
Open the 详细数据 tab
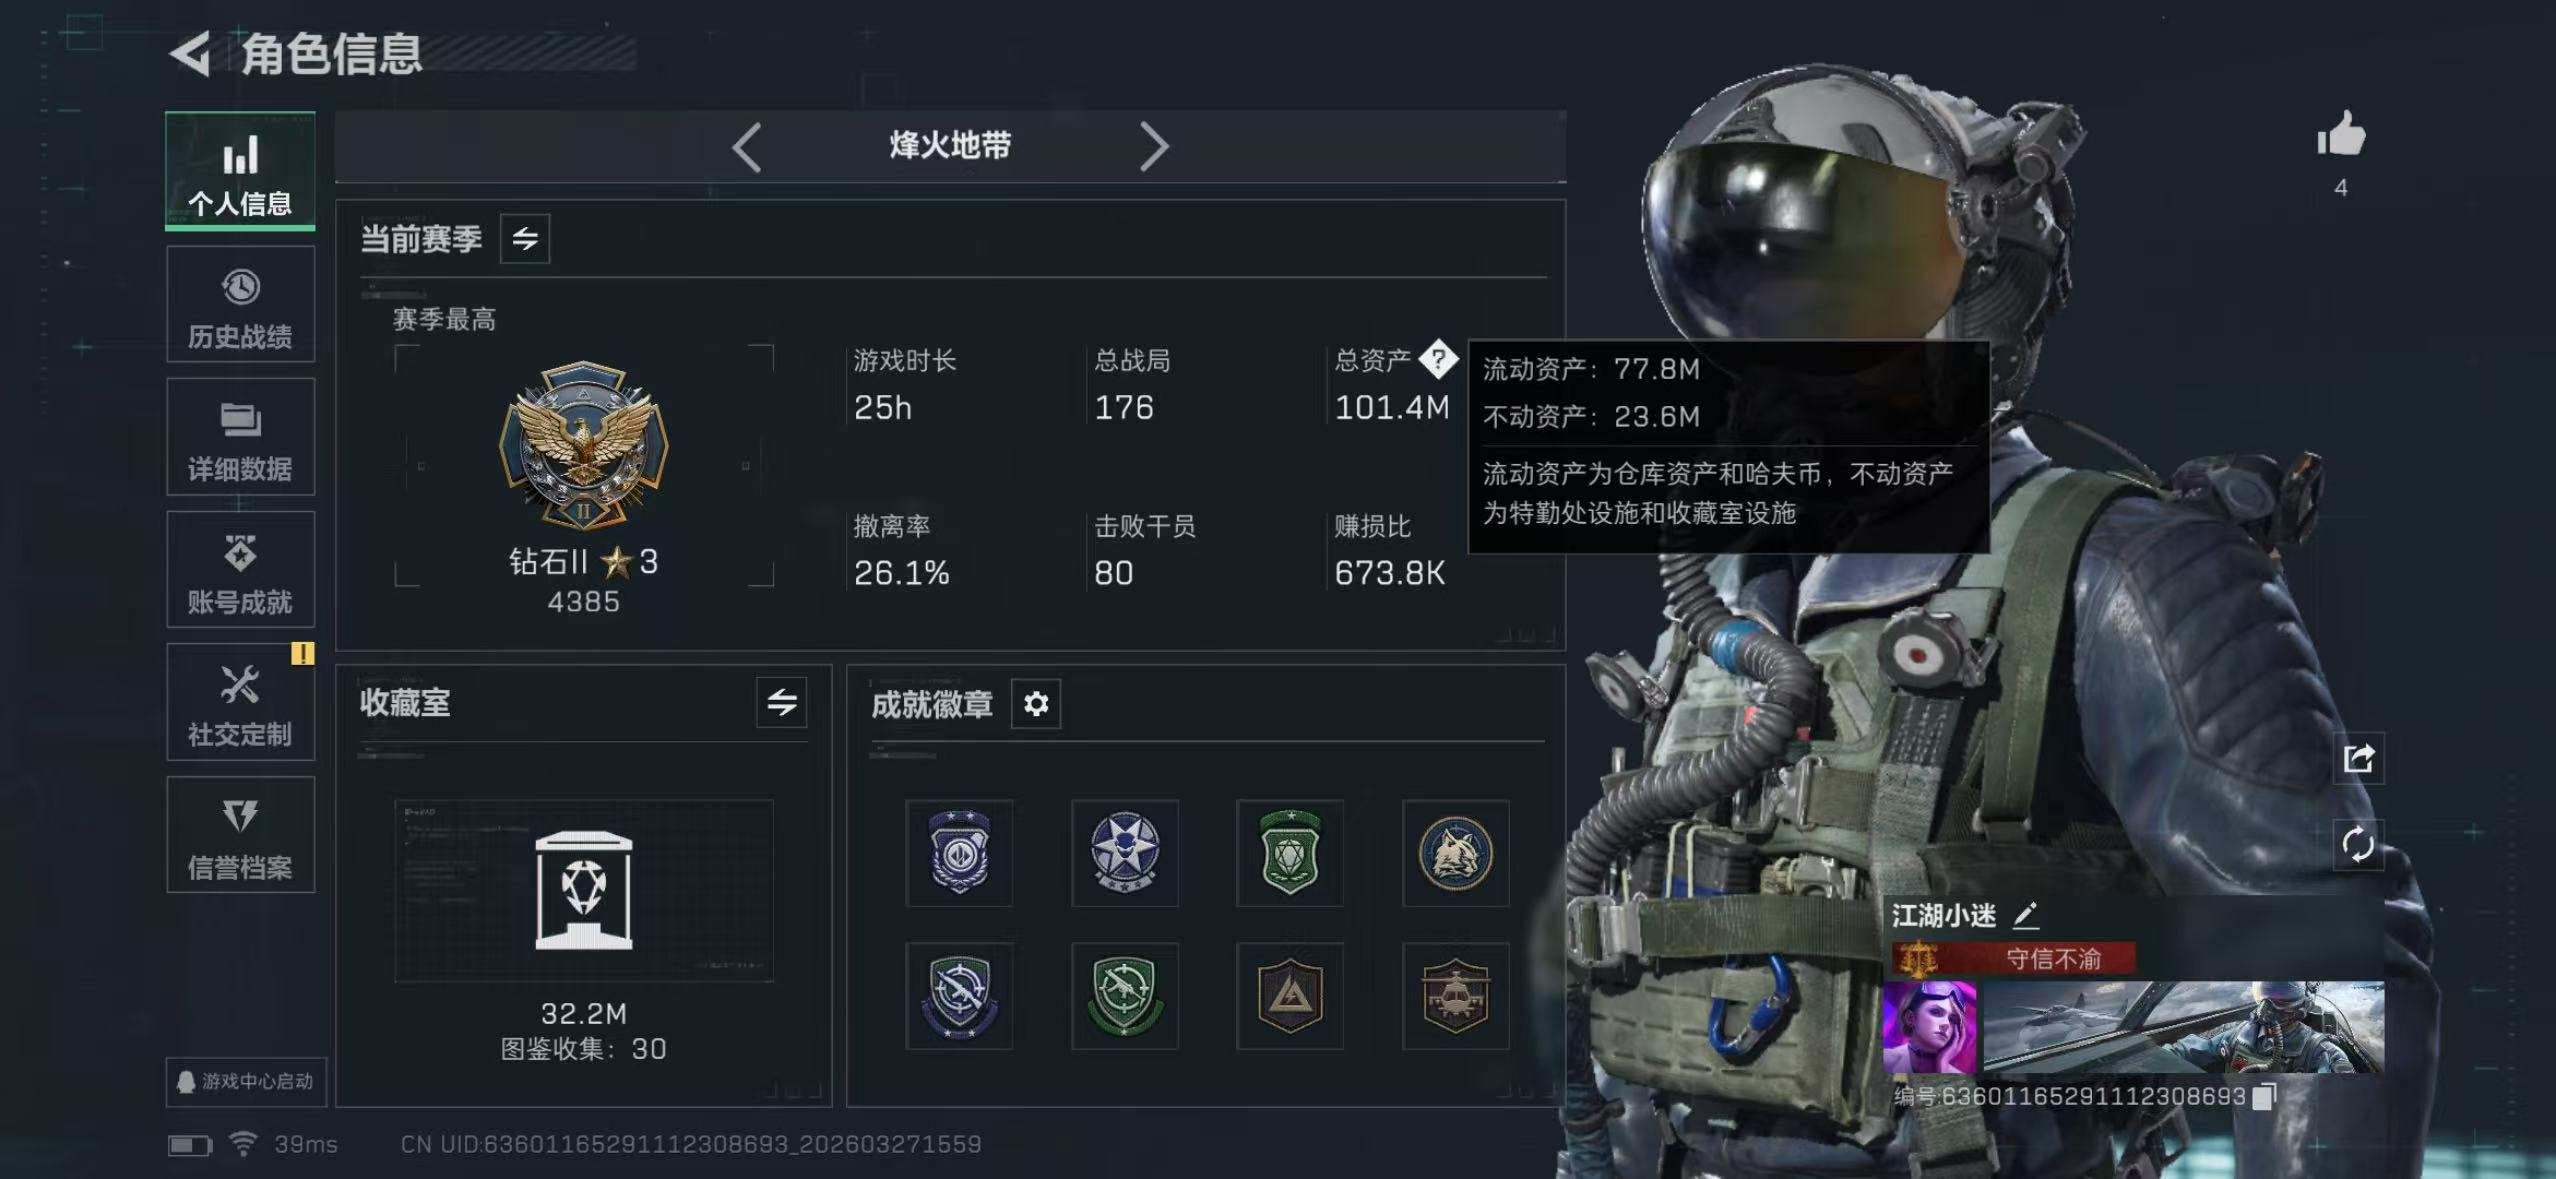240,437
